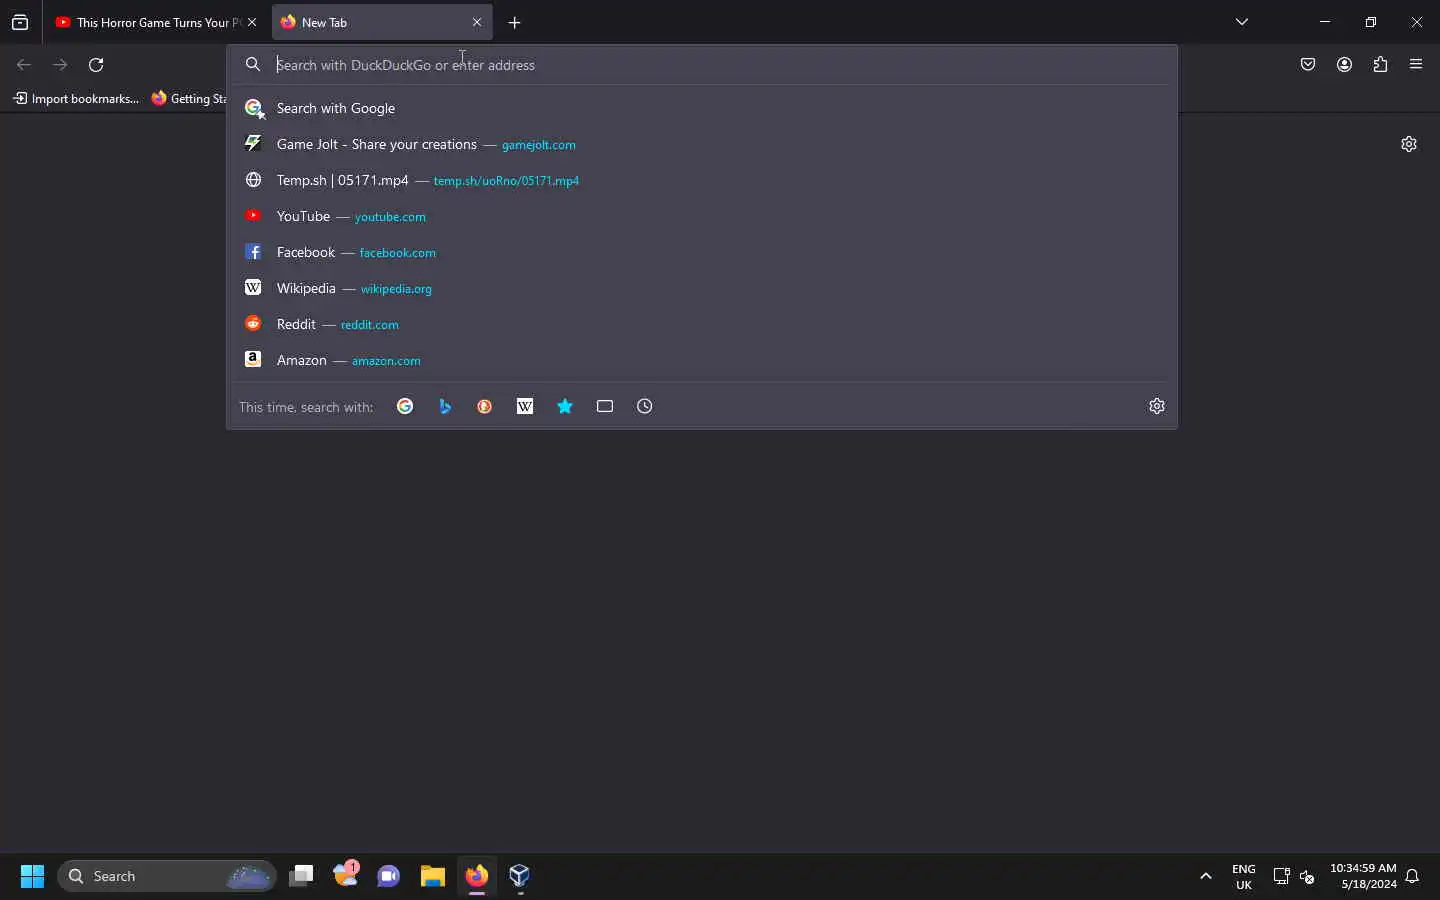Close the New Tab tab
Image resolution: width=1440 pixels, height=900 pixels.
tap(478, 22)
